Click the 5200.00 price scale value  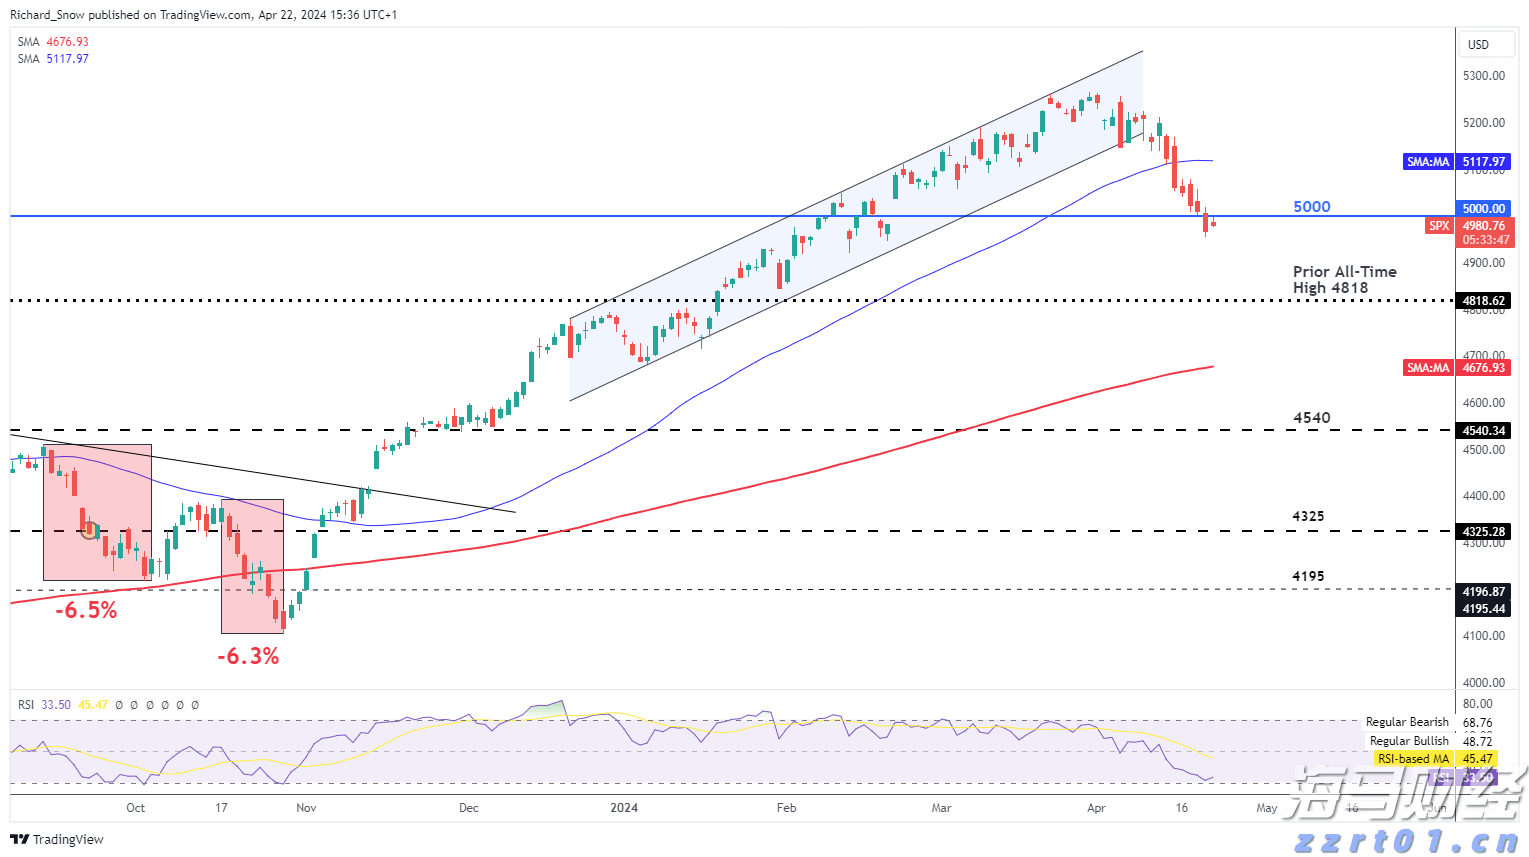(1483, 123)
